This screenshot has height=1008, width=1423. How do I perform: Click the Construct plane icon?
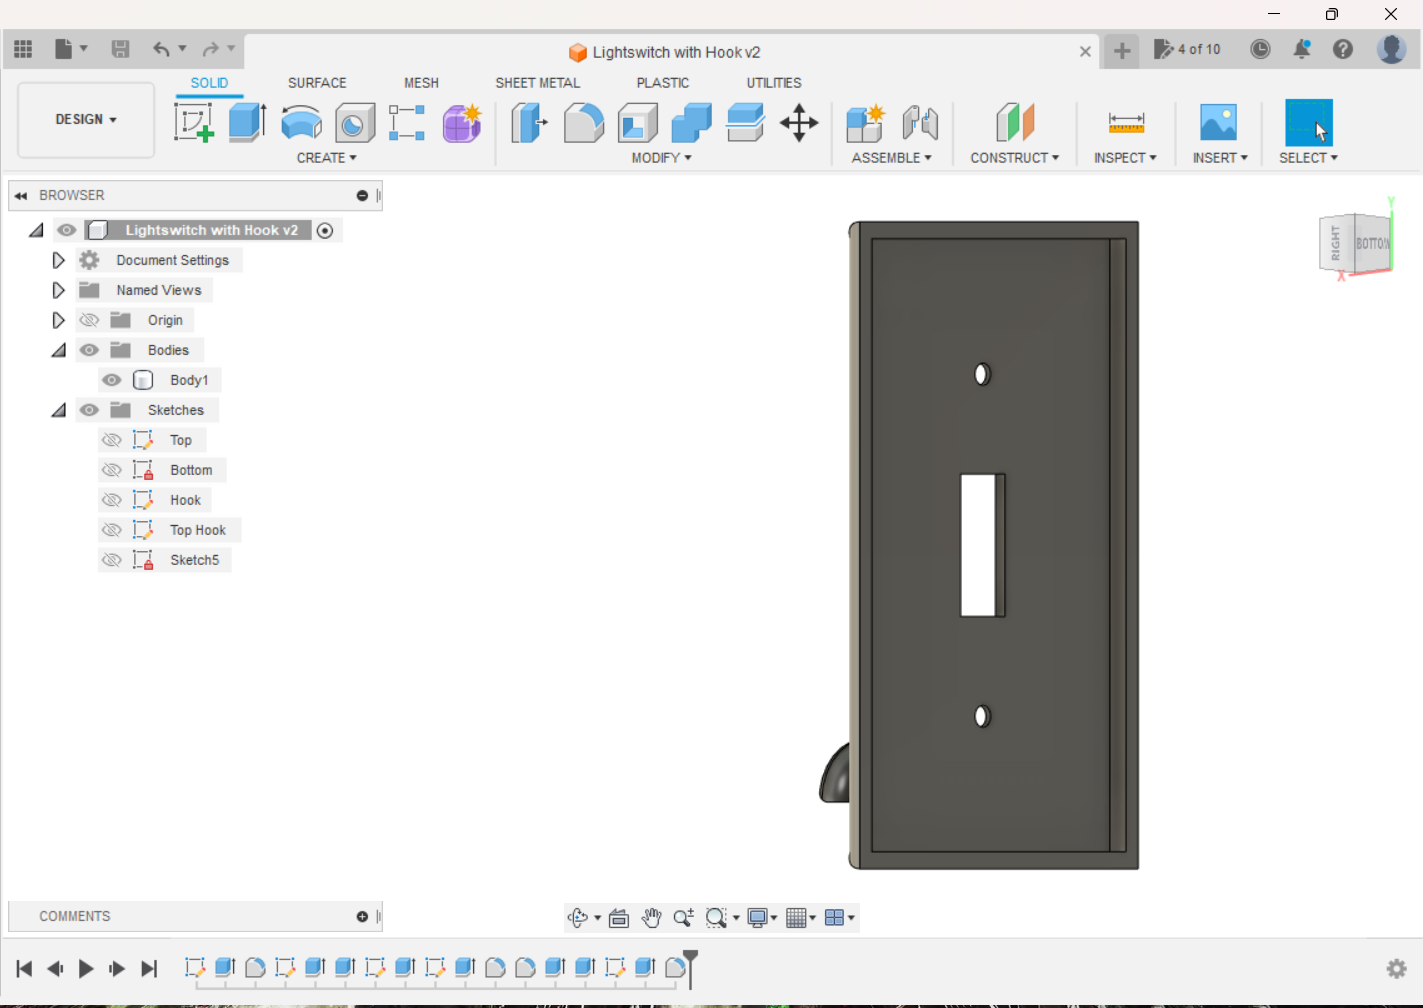(x=1015, y=123)
